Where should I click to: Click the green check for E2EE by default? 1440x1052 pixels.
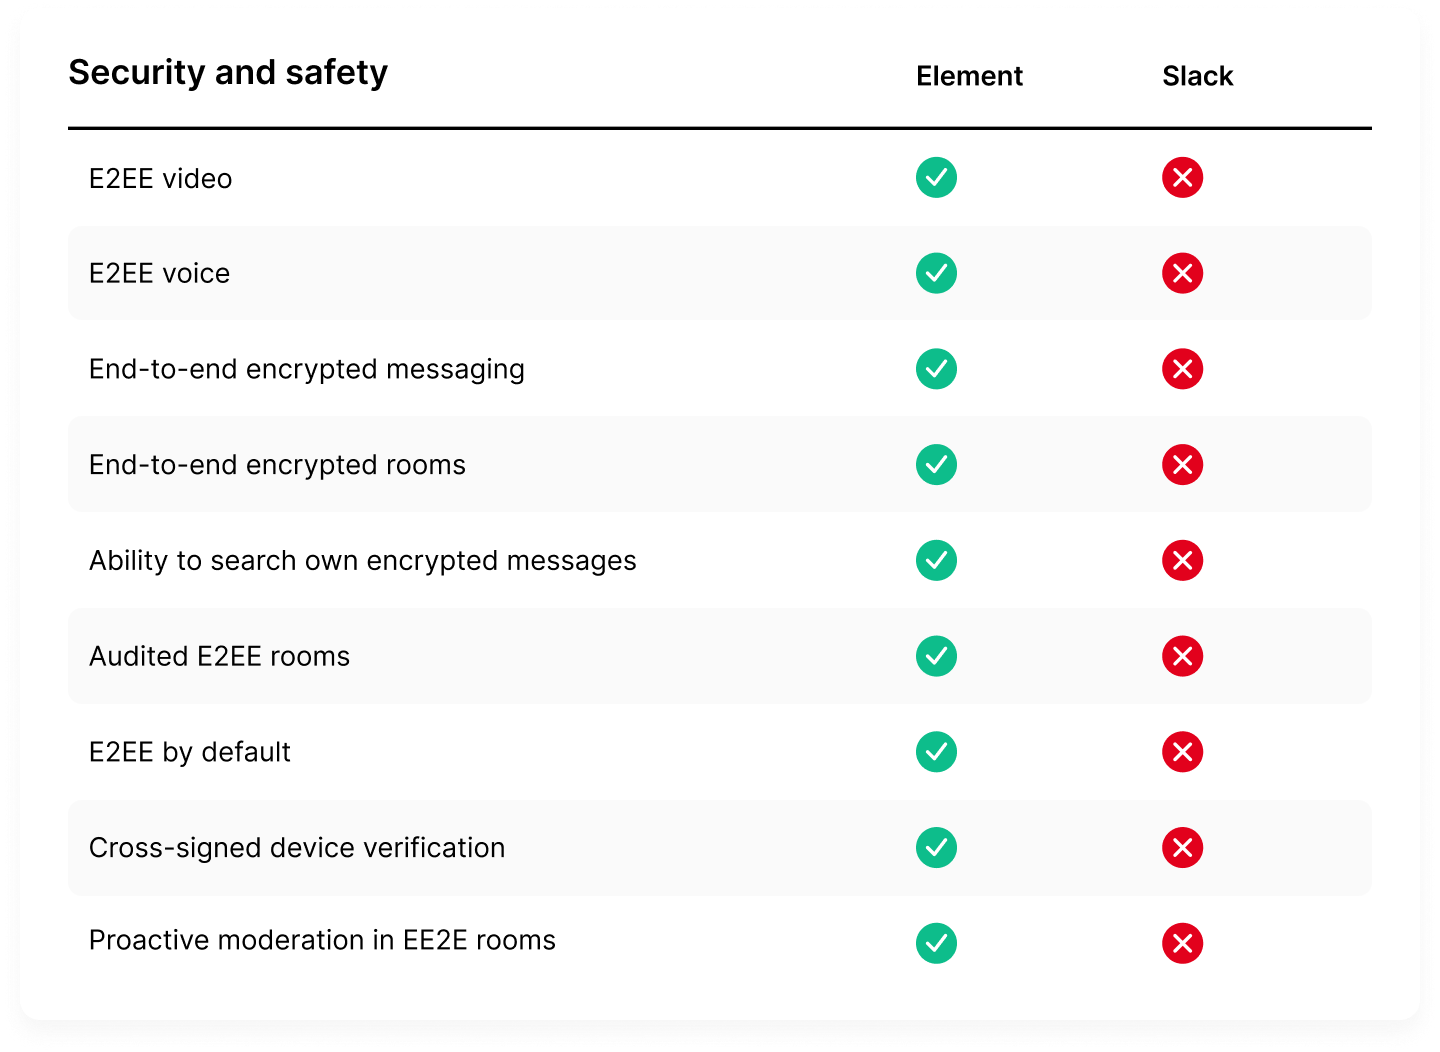pos(936,752)
